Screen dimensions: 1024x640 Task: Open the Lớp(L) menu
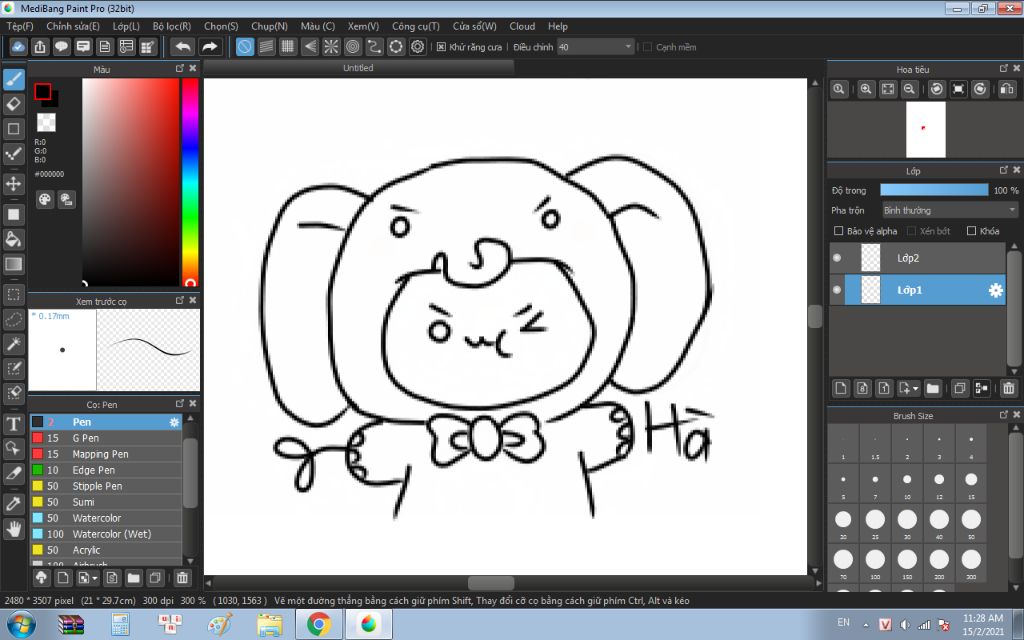pyautogui.click(x=126, y=26)
